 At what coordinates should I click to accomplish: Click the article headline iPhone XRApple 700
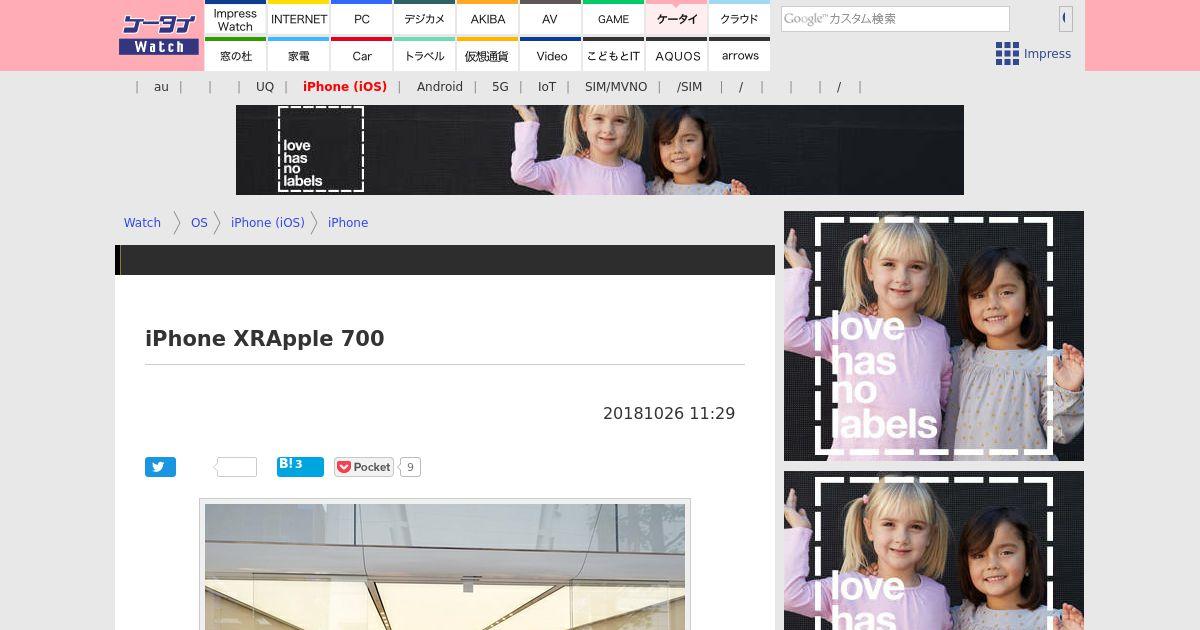[265, 339]
